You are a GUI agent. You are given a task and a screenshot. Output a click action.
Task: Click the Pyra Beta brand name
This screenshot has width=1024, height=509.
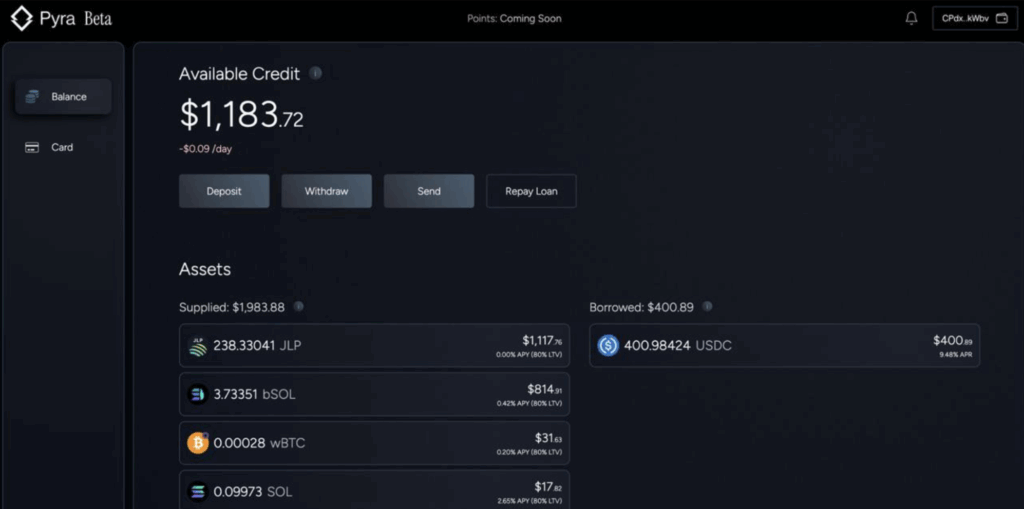tap(75, 19)
